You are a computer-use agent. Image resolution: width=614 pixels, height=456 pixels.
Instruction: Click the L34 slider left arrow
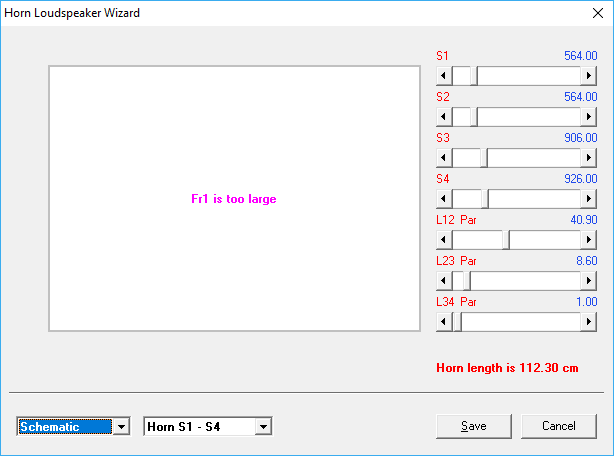(x=444, y=322)
